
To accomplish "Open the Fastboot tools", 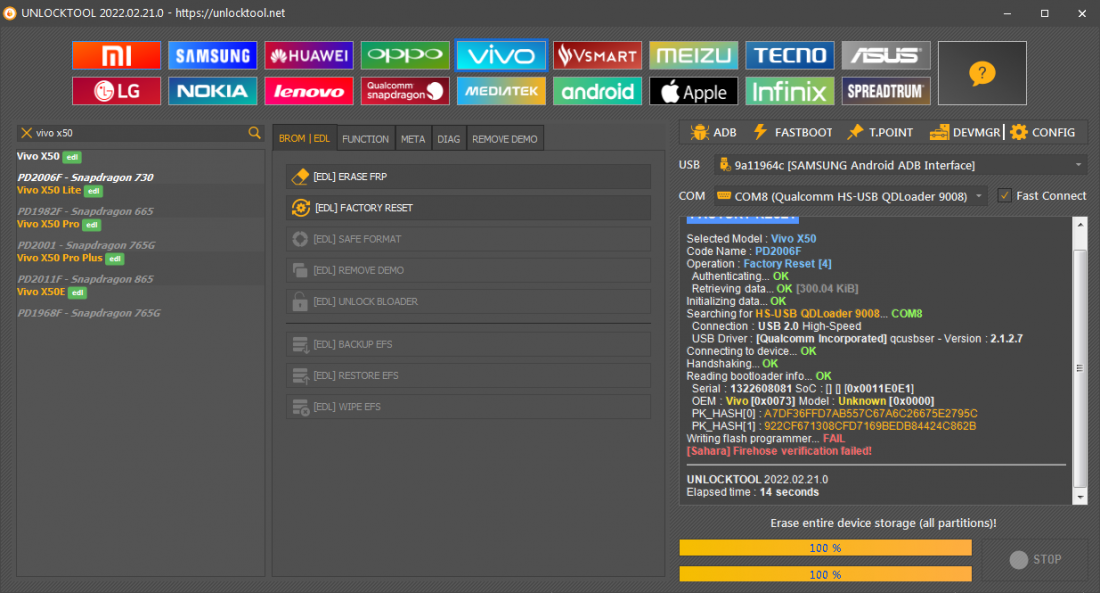I will point(793,132).
